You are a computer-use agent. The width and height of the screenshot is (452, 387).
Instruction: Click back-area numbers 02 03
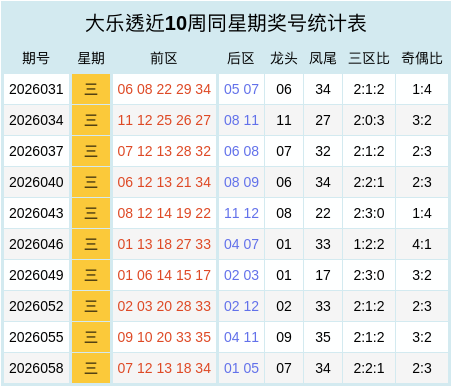pos(241,275)
